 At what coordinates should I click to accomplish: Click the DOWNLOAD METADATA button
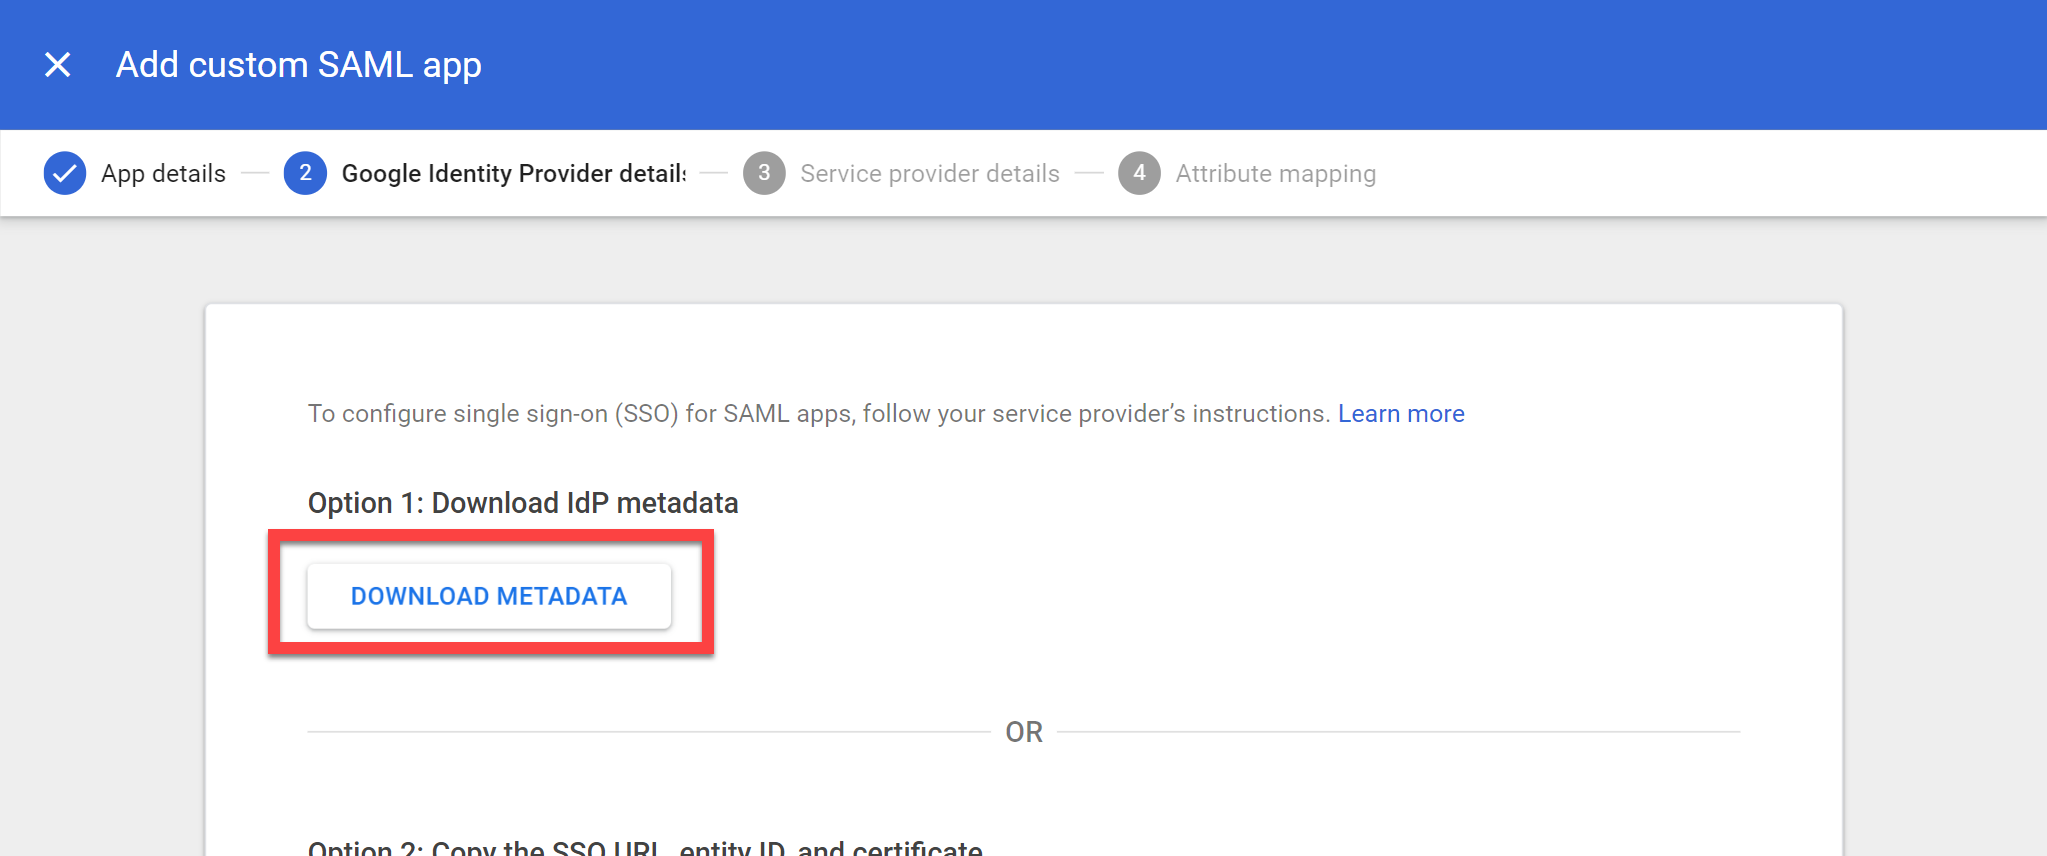pyautogui.click(x=489, y=596)
